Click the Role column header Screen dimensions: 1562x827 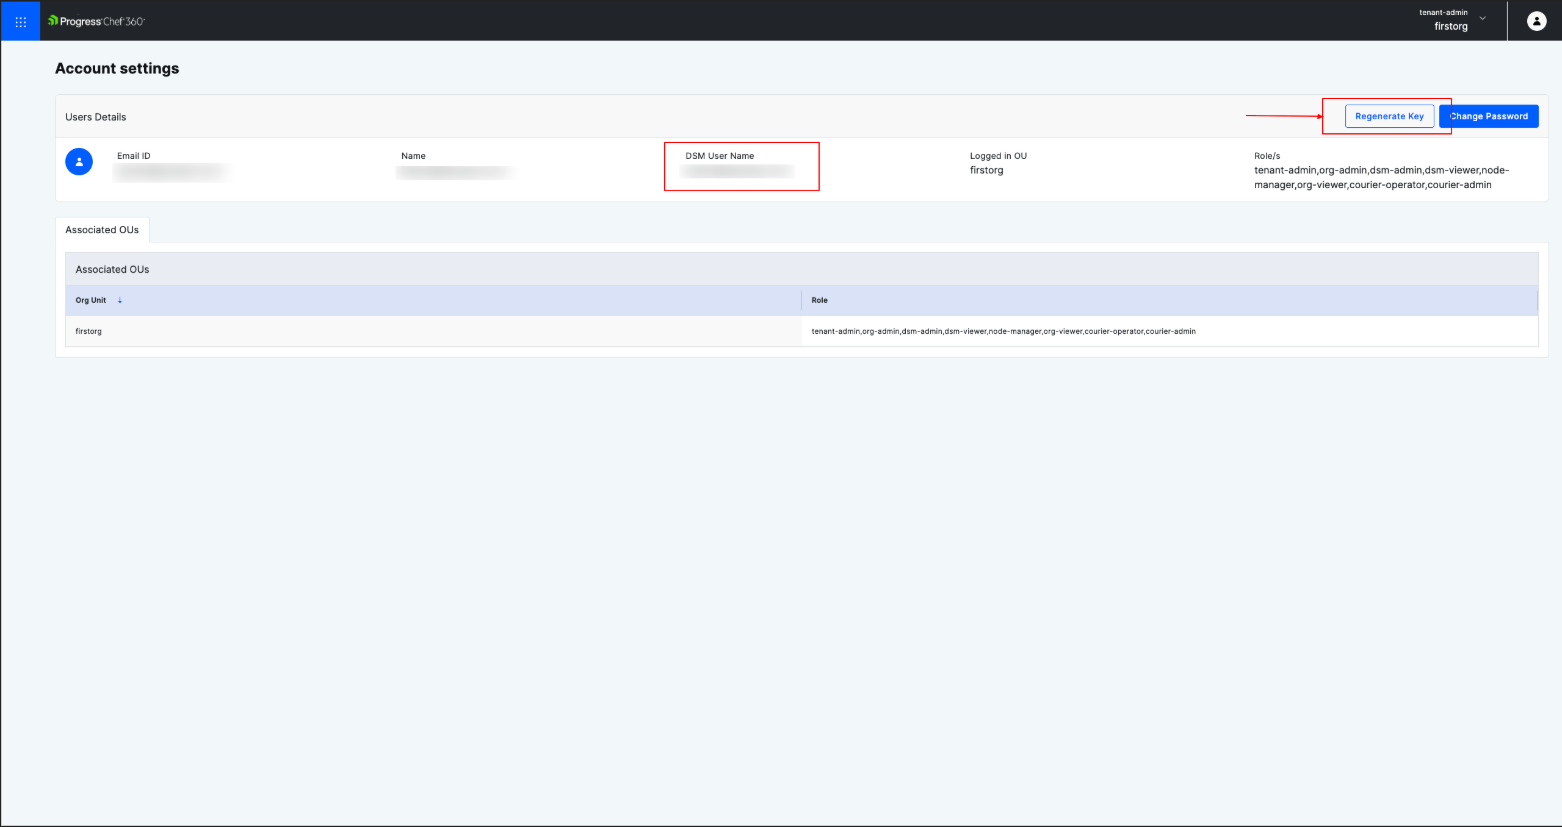coord(820,300)
